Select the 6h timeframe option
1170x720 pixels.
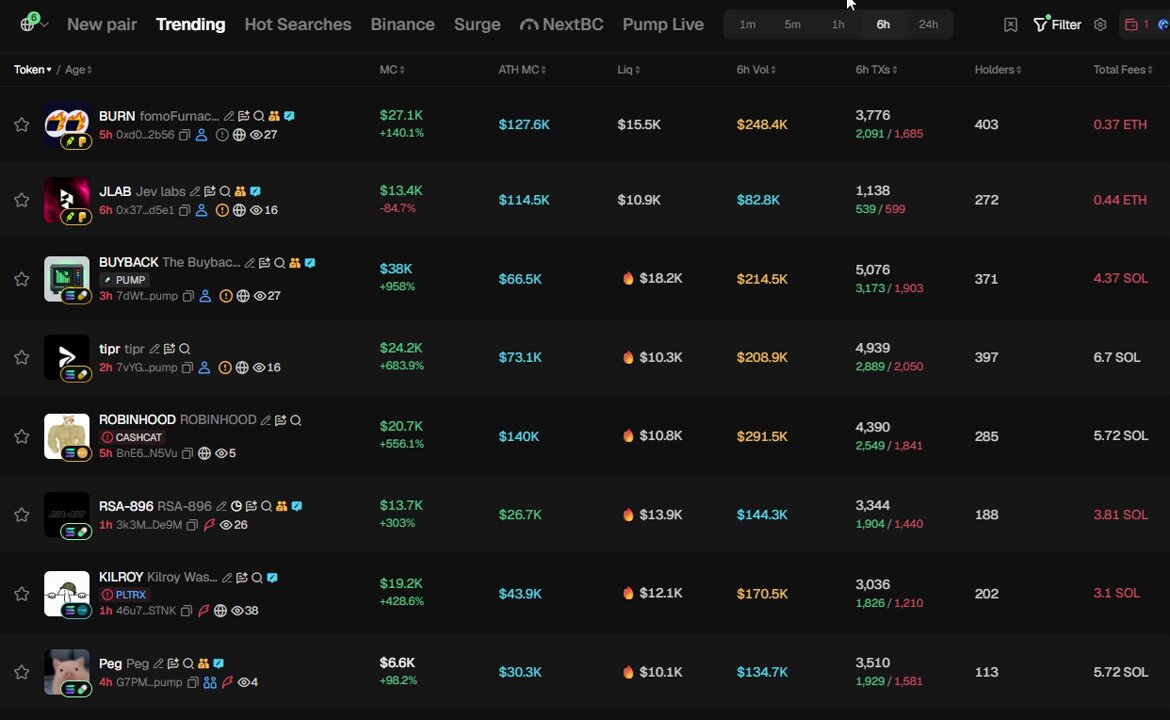tap(883, 25)
